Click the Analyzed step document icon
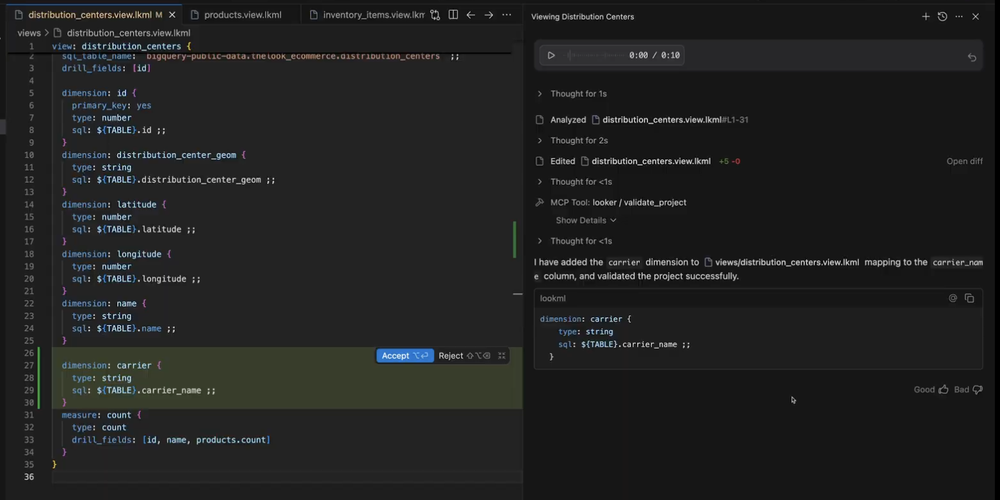 click(540, 120)
